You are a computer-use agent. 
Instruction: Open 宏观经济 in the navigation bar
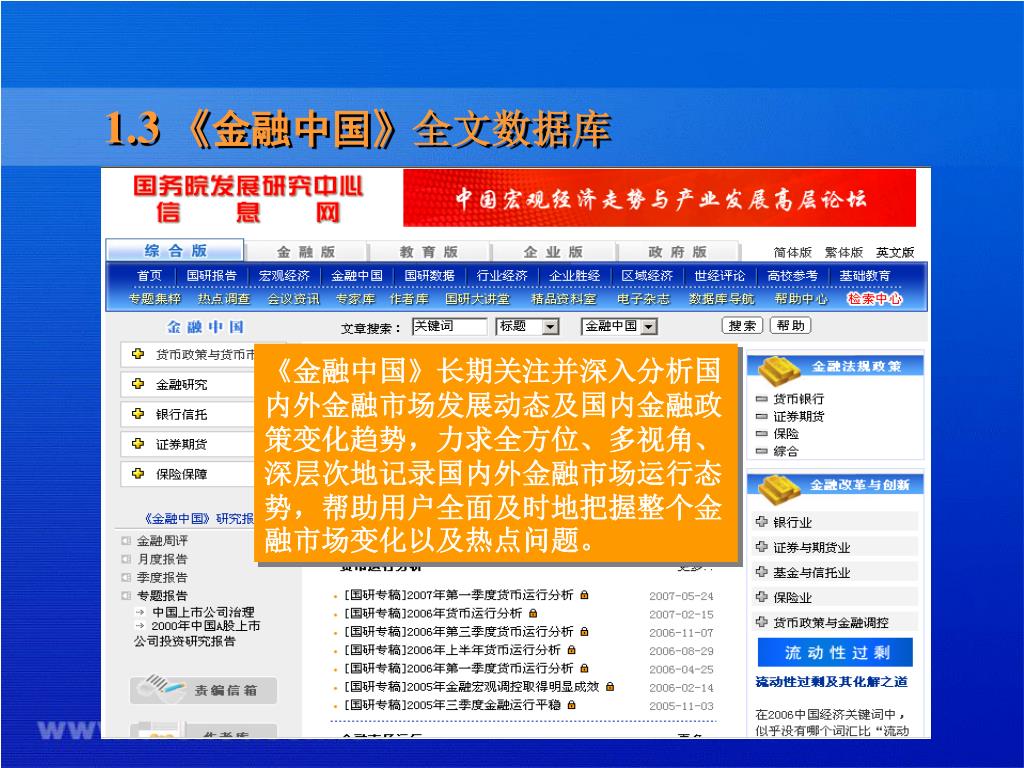click(284, 276)
